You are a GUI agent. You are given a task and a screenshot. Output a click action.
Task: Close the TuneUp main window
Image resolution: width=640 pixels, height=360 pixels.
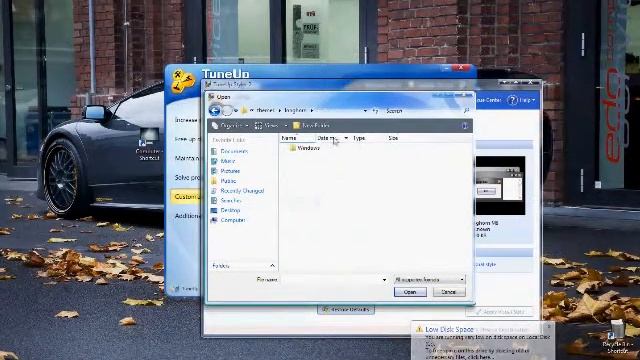[461, 67]
